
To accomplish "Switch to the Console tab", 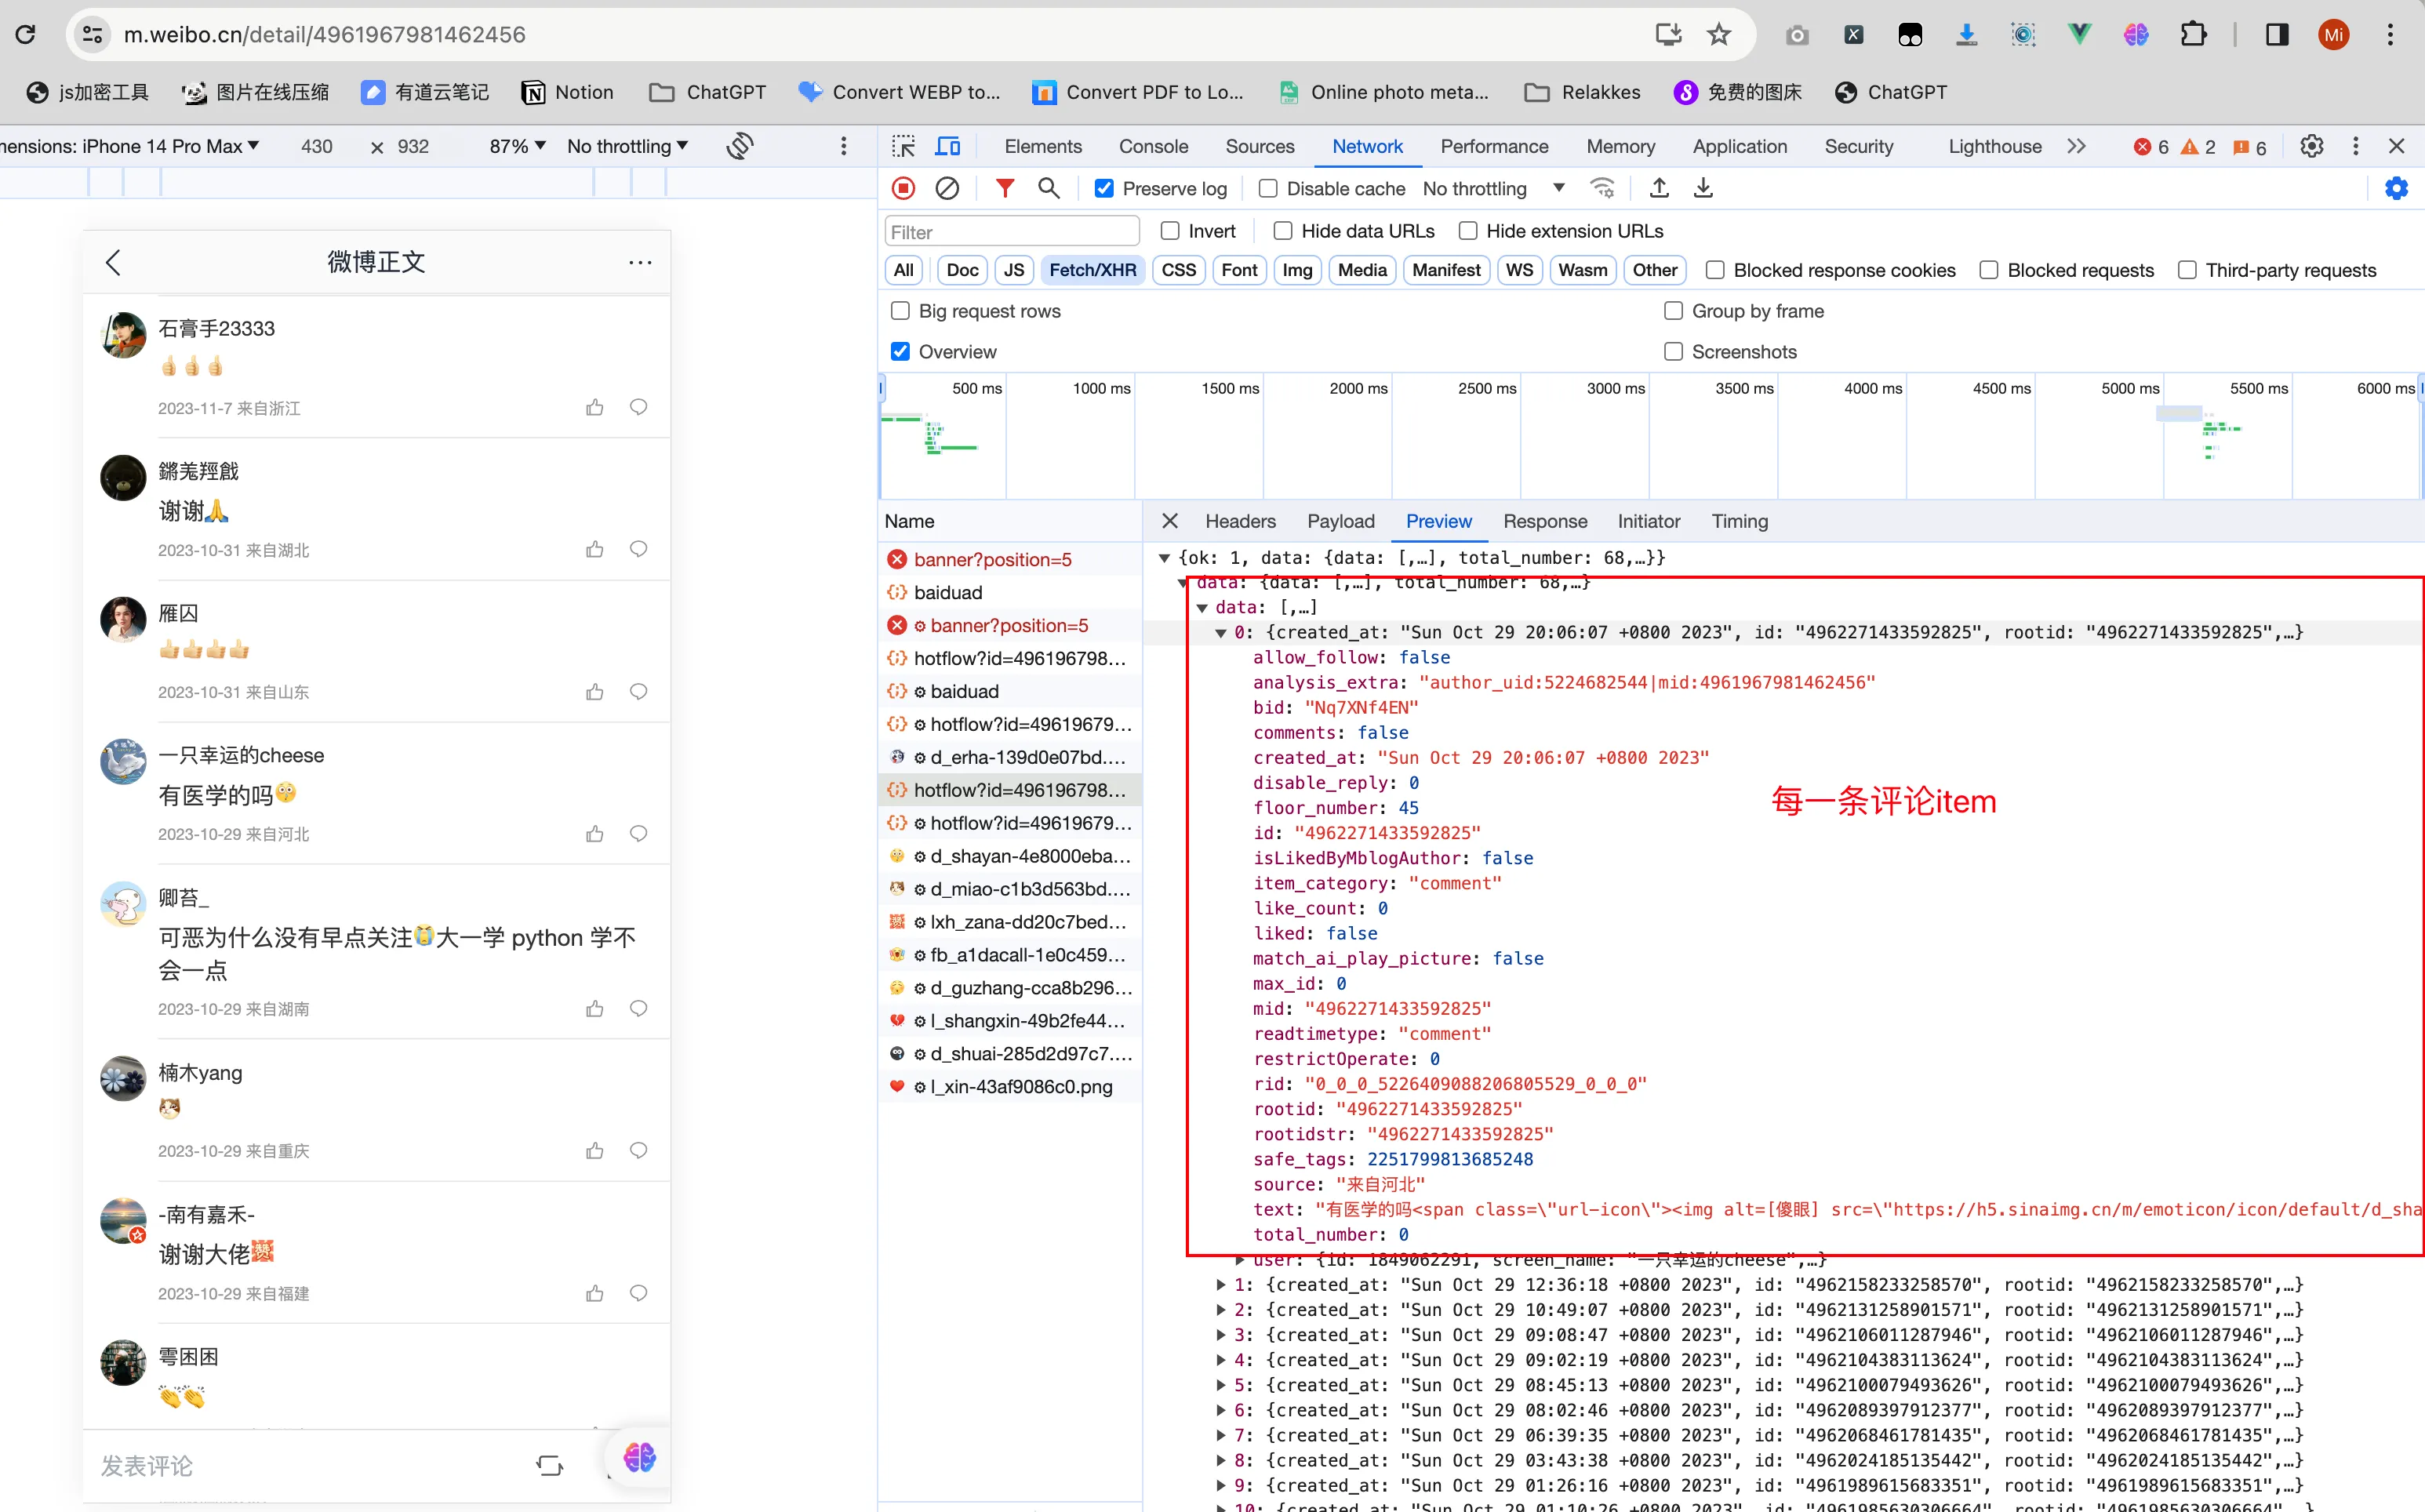I will 1153,146.
